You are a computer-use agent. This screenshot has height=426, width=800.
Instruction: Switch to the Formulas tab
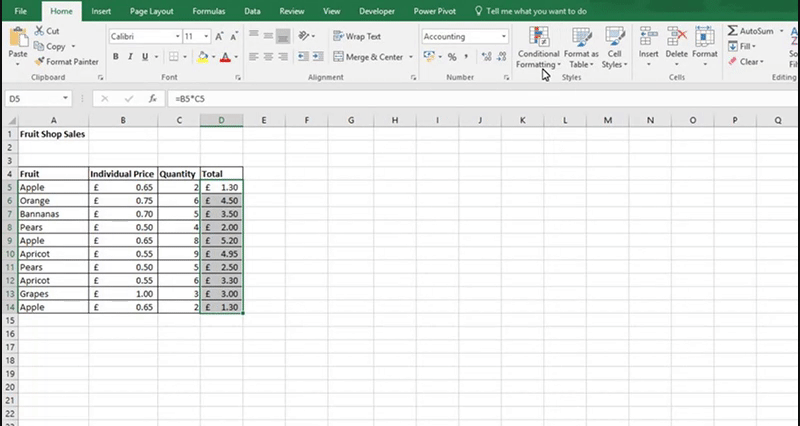(x=208, y=10)
